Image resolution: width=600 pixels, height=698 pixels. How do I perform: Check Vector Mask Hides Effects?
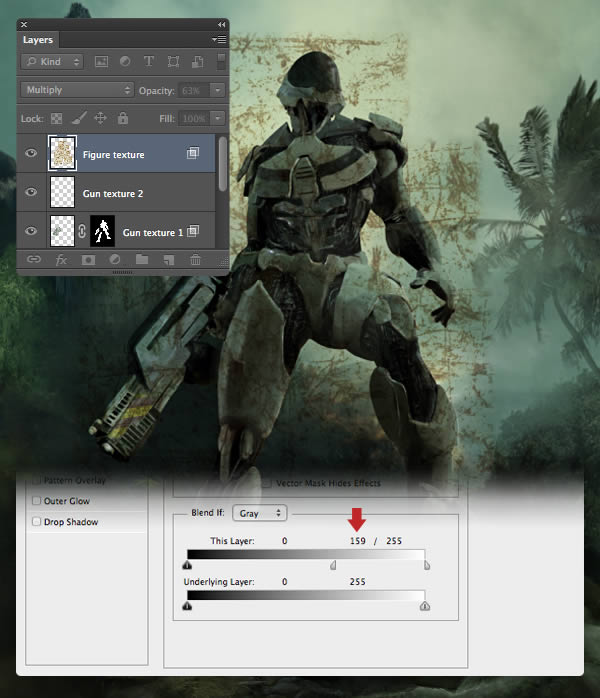267,483
